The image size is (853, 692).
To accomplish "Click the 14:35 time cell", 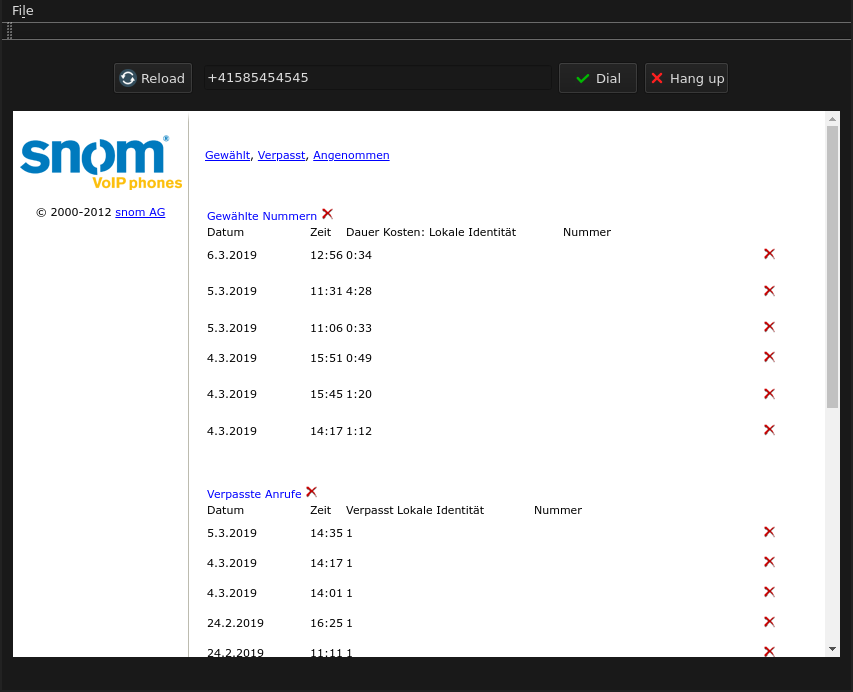I will (x=326, y=533).
